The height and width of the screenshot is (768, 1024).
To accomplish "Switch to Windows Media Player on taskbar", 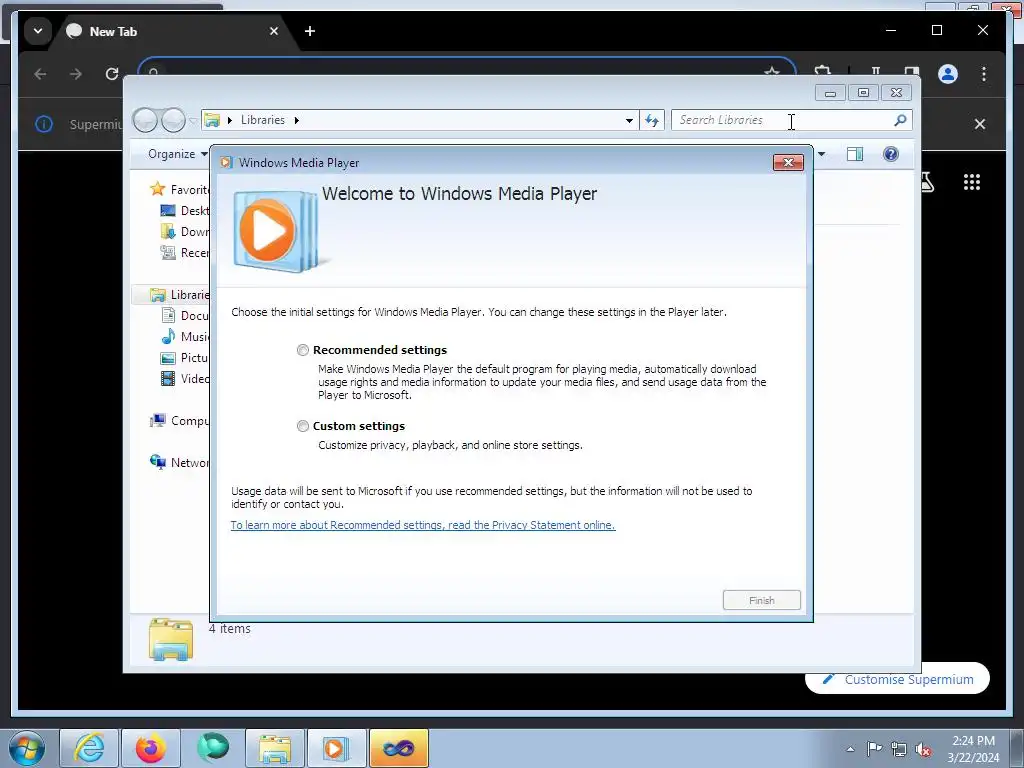I will (x=337, y=748).
